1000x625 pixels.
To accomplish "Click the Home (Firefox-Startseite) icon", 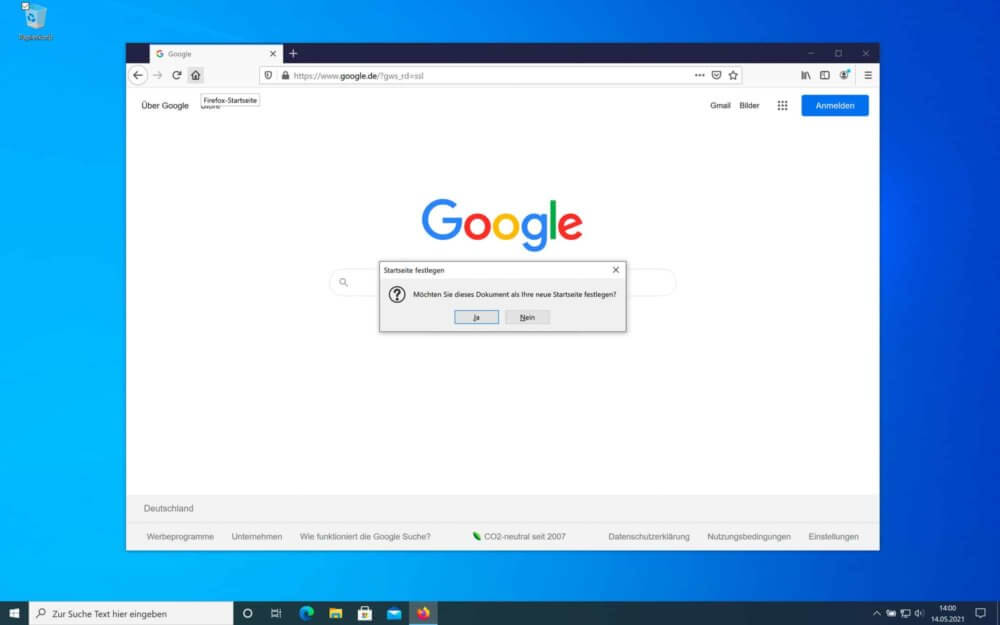I will coord(196,75).
